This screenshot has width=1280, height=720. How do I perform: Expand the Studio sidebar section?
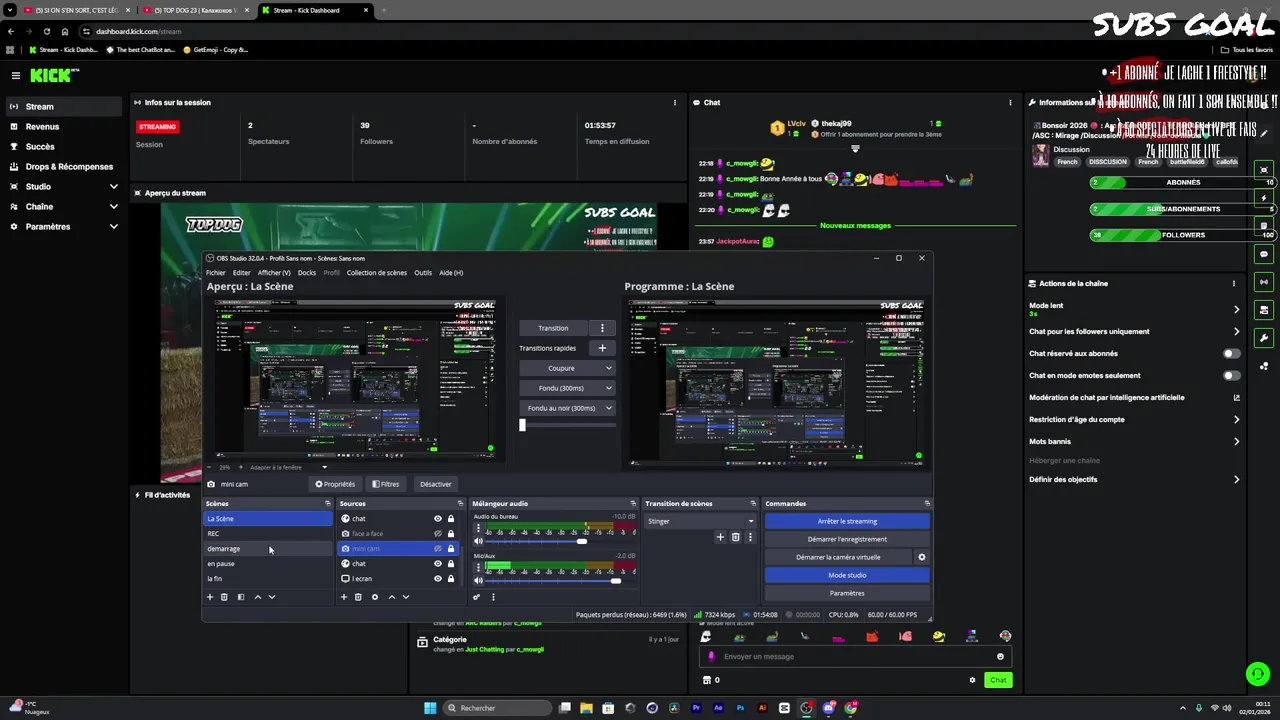(x=113, y=187)
